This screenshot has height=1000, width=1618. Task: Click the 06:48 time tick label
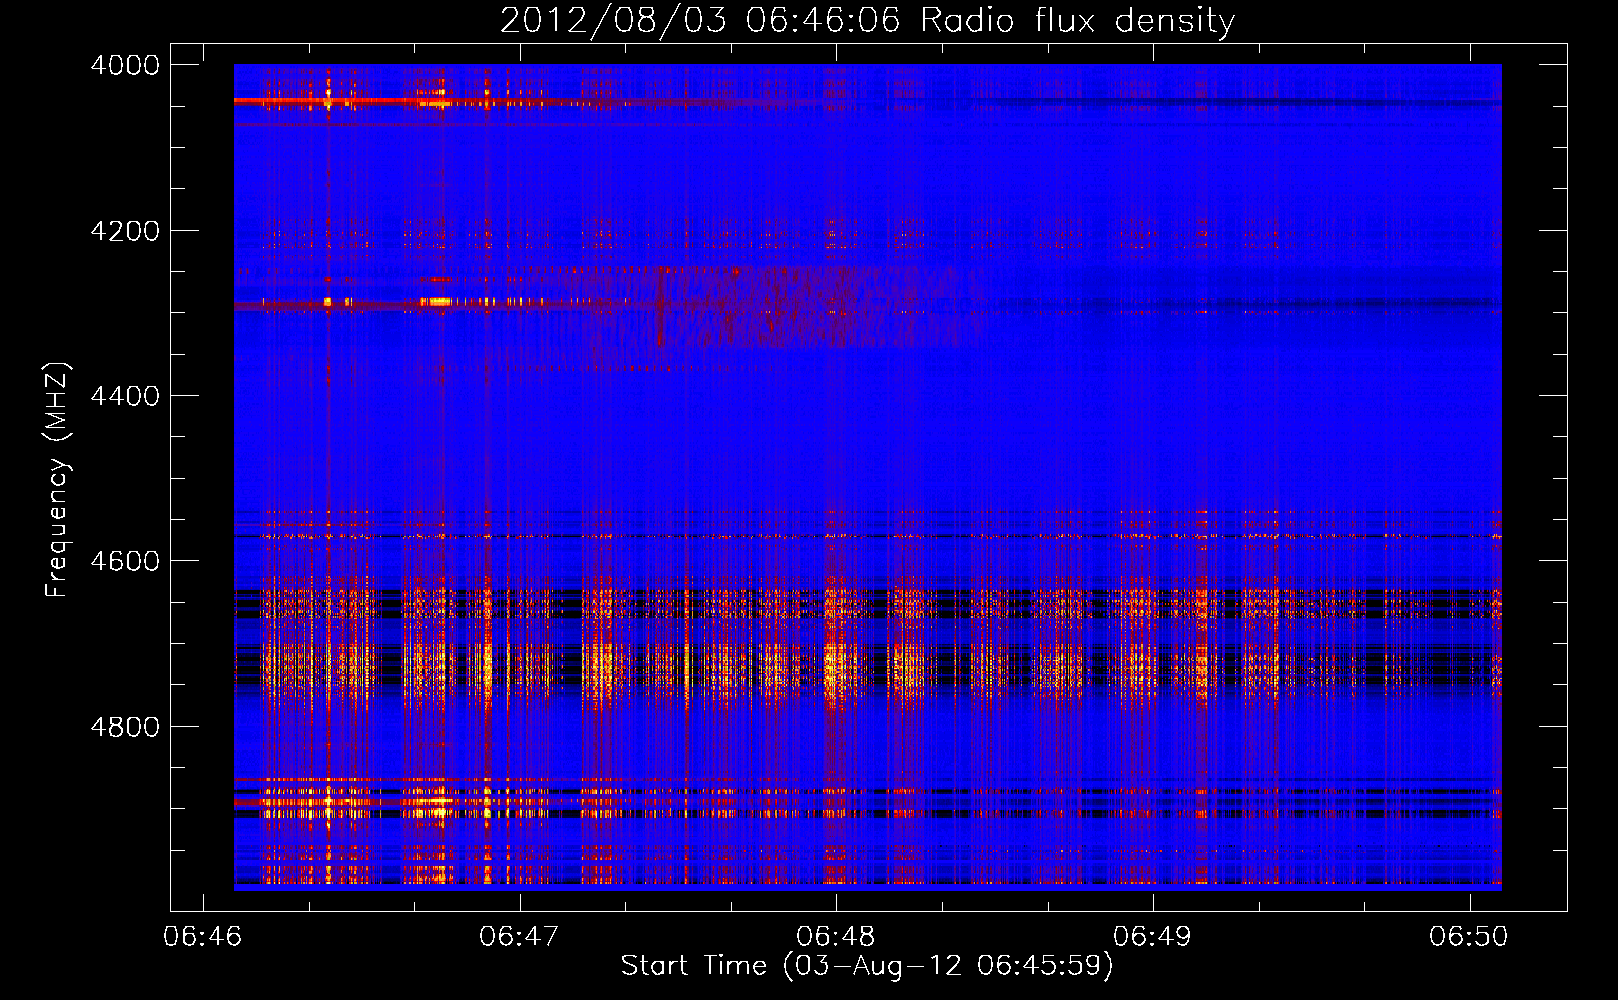point(836,936)
